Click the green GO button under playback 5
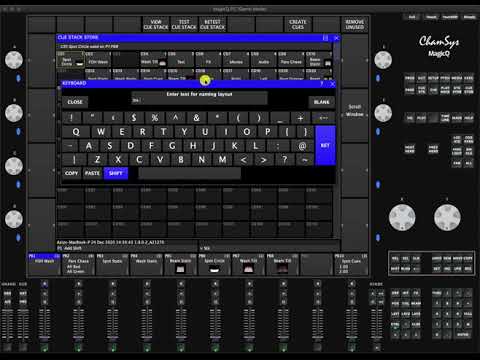This screenshot has height=360, width=480. (181, 348)
